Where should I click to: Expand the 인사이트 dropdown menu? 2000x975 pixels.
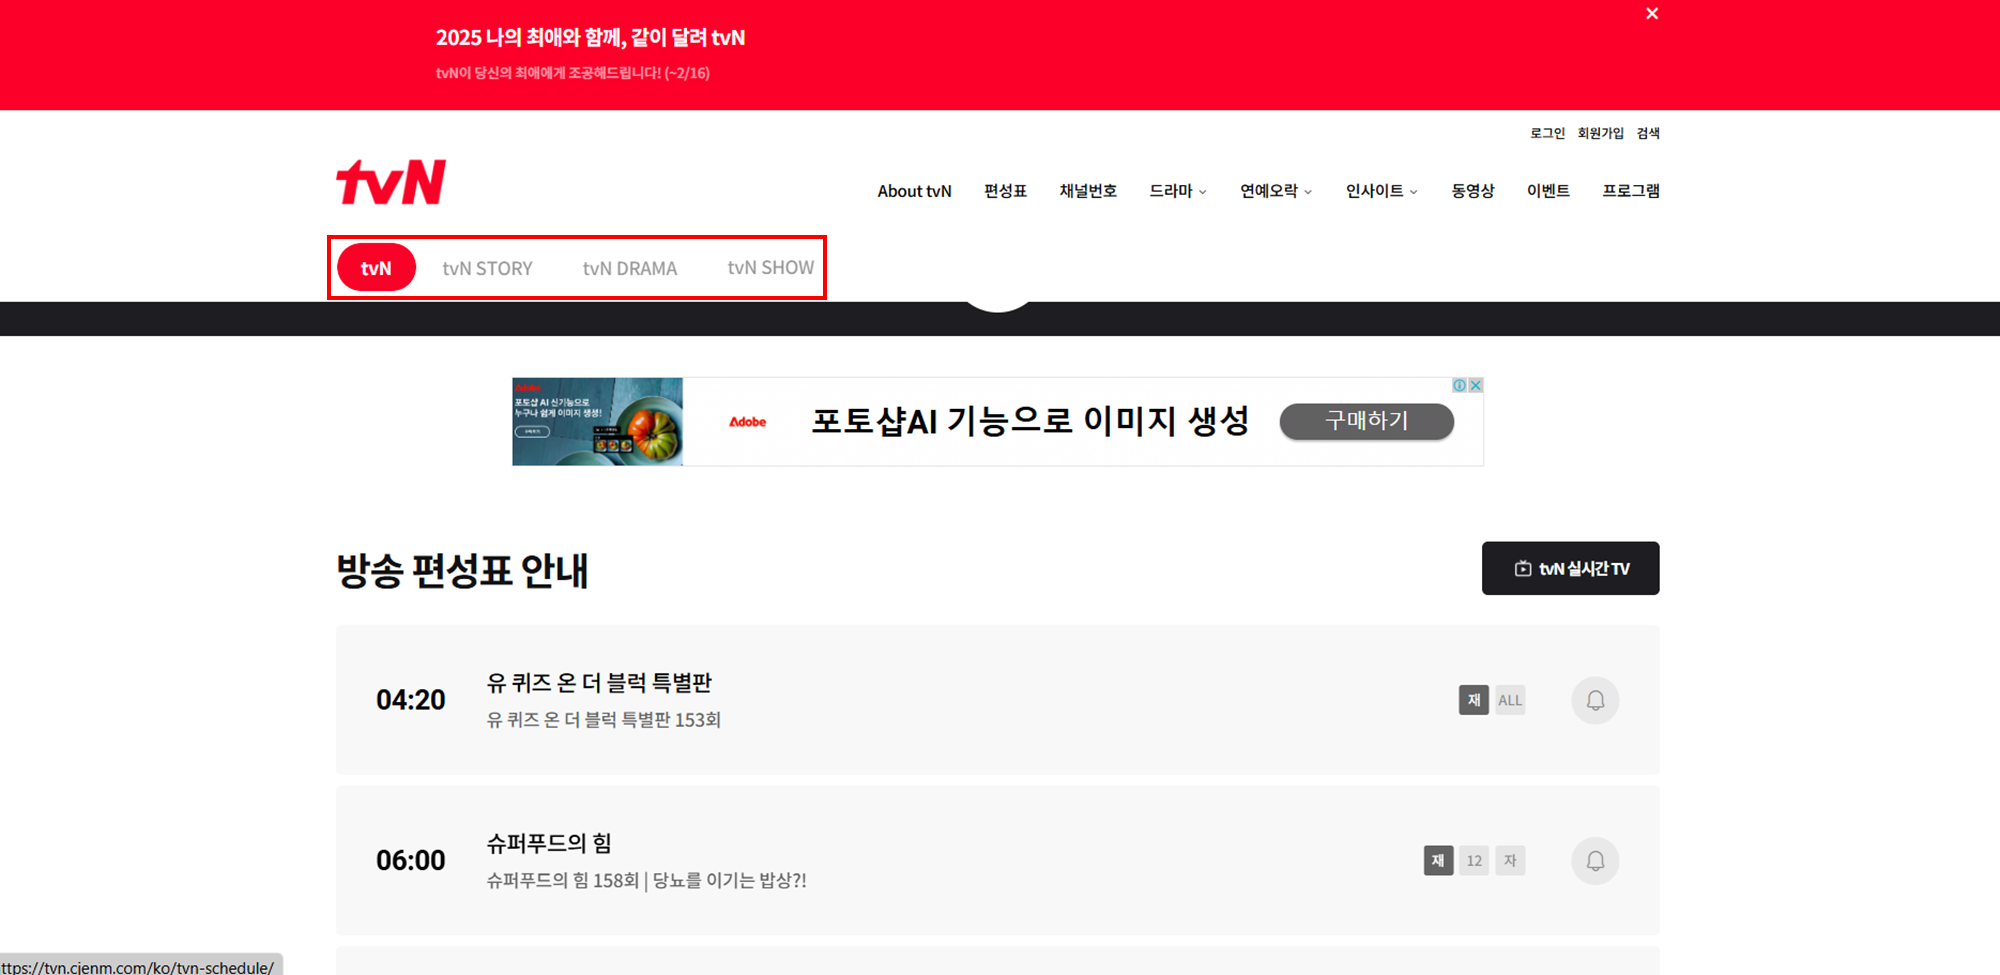pos(1378,191)
